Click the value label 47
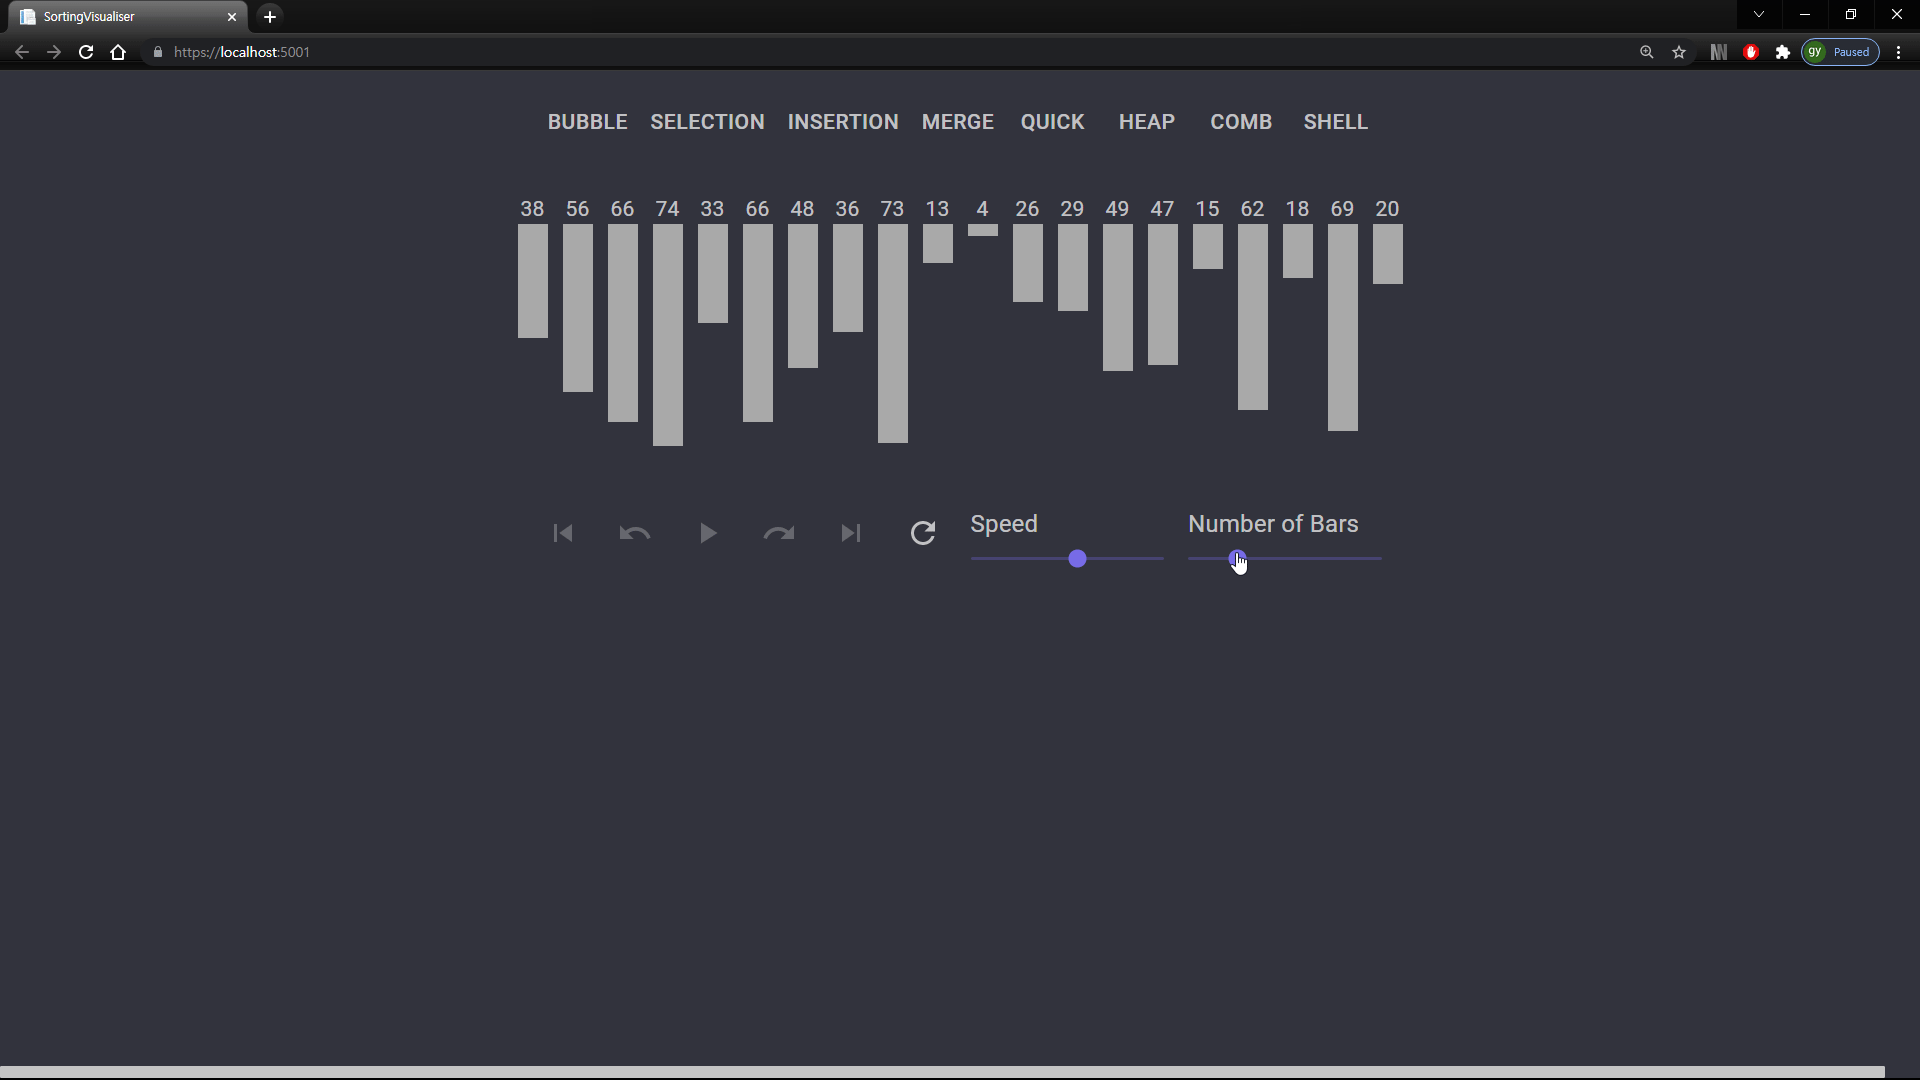Screen dimensions: 1920x1080 1162,209
